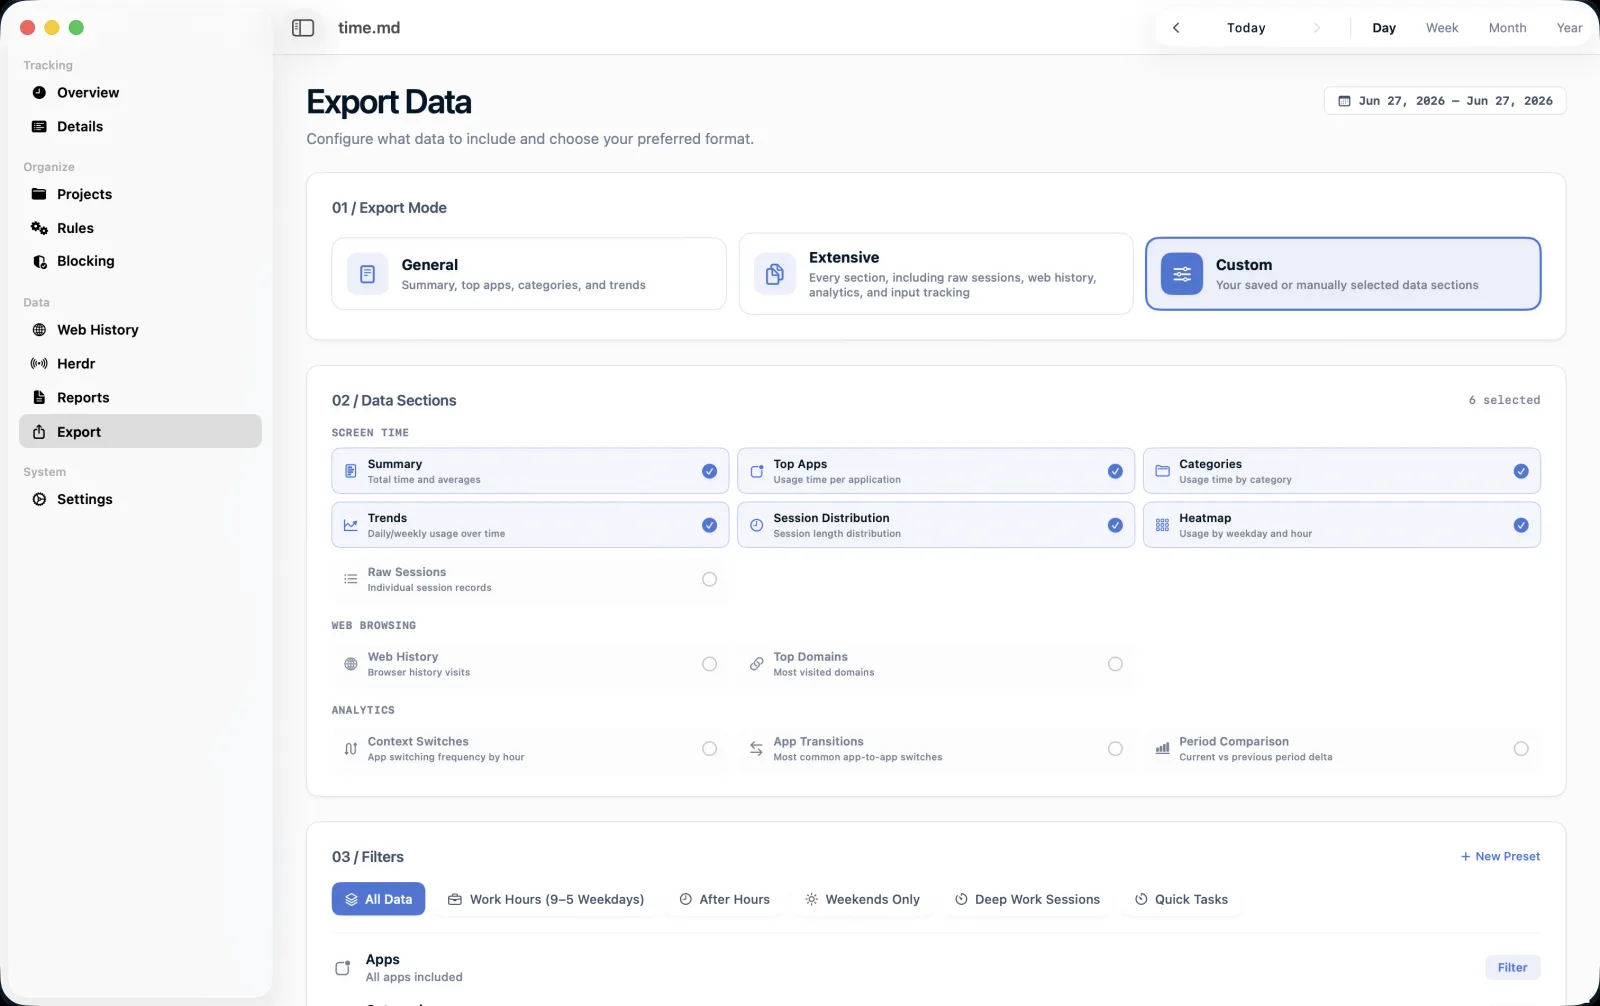Toggle the sidebar panel icon
This screenshot has width=1600, height=1006.
point(303,28)
